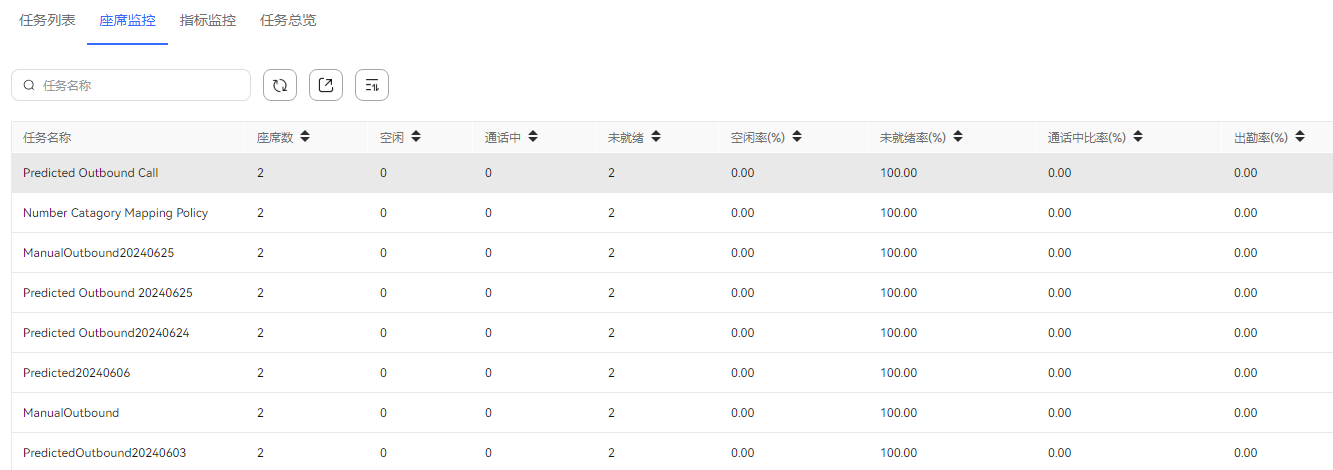Screen dimensions: 1333x470
Task: Select the ManualOutbound20240625 row
Action: tap(672, 253)
